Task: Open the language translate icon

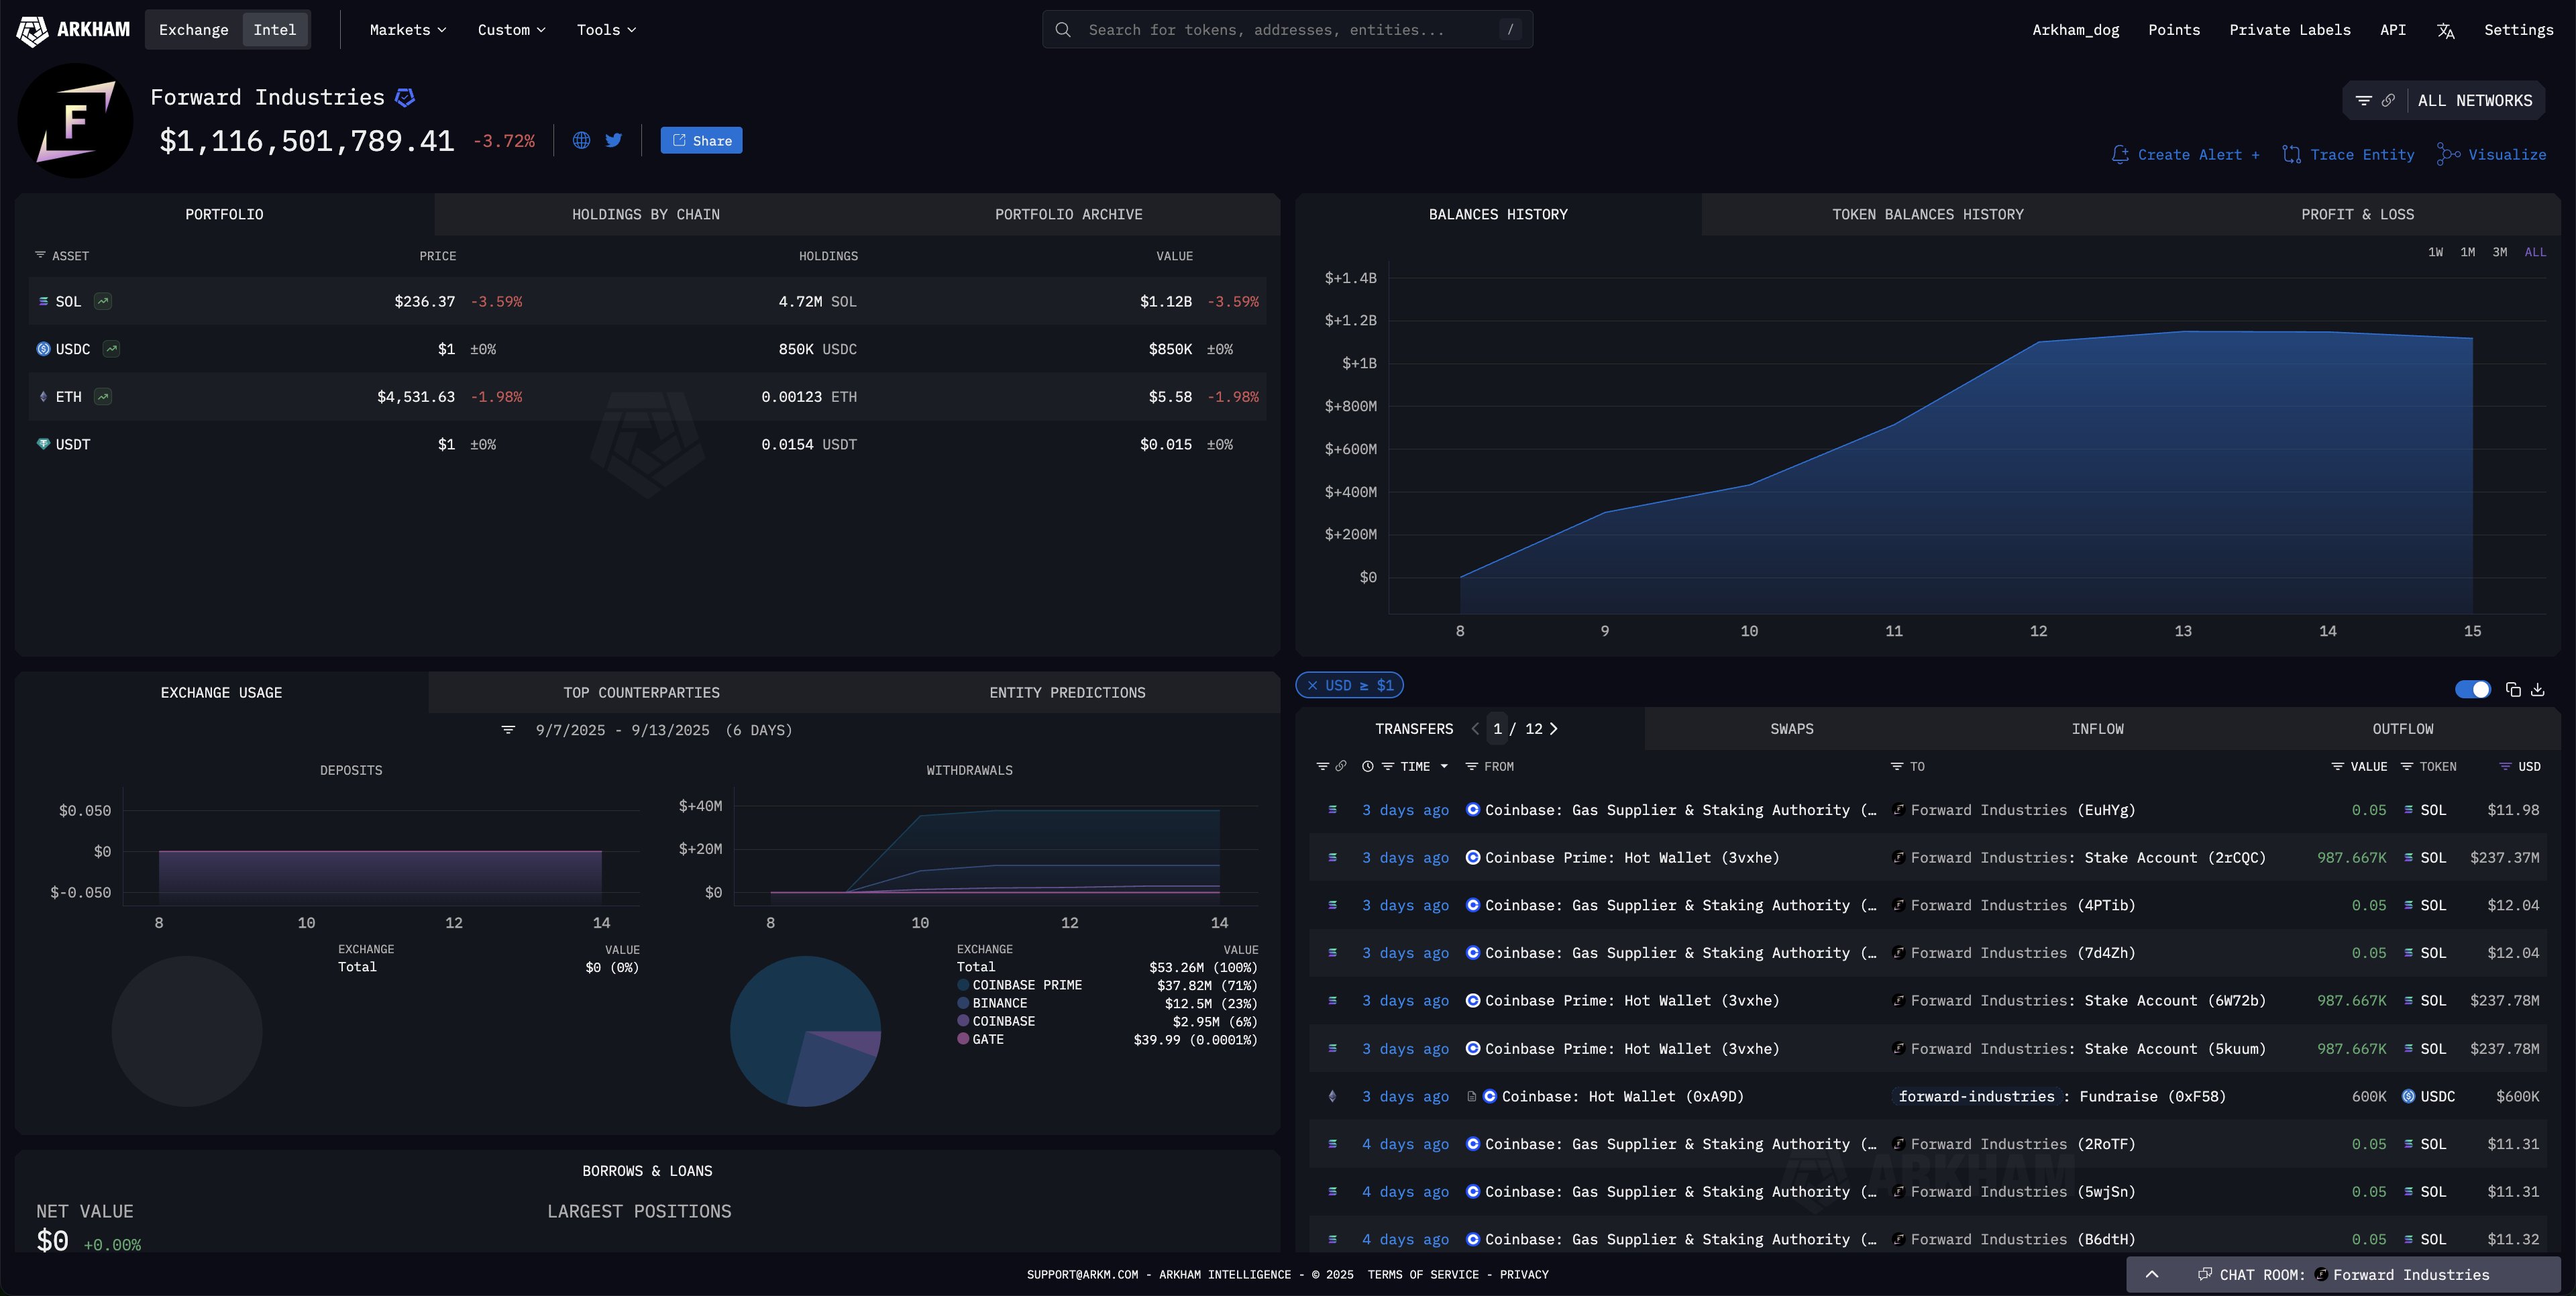Action: tap(2445, 30)
